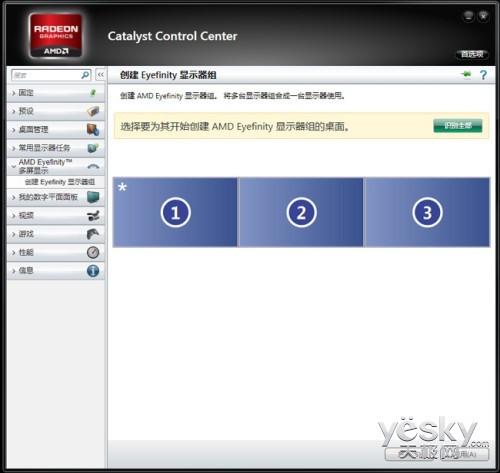The height and width of the screenshot is (473, 500).
Task: Open help with the question mark icon
Action: [483, 75]
